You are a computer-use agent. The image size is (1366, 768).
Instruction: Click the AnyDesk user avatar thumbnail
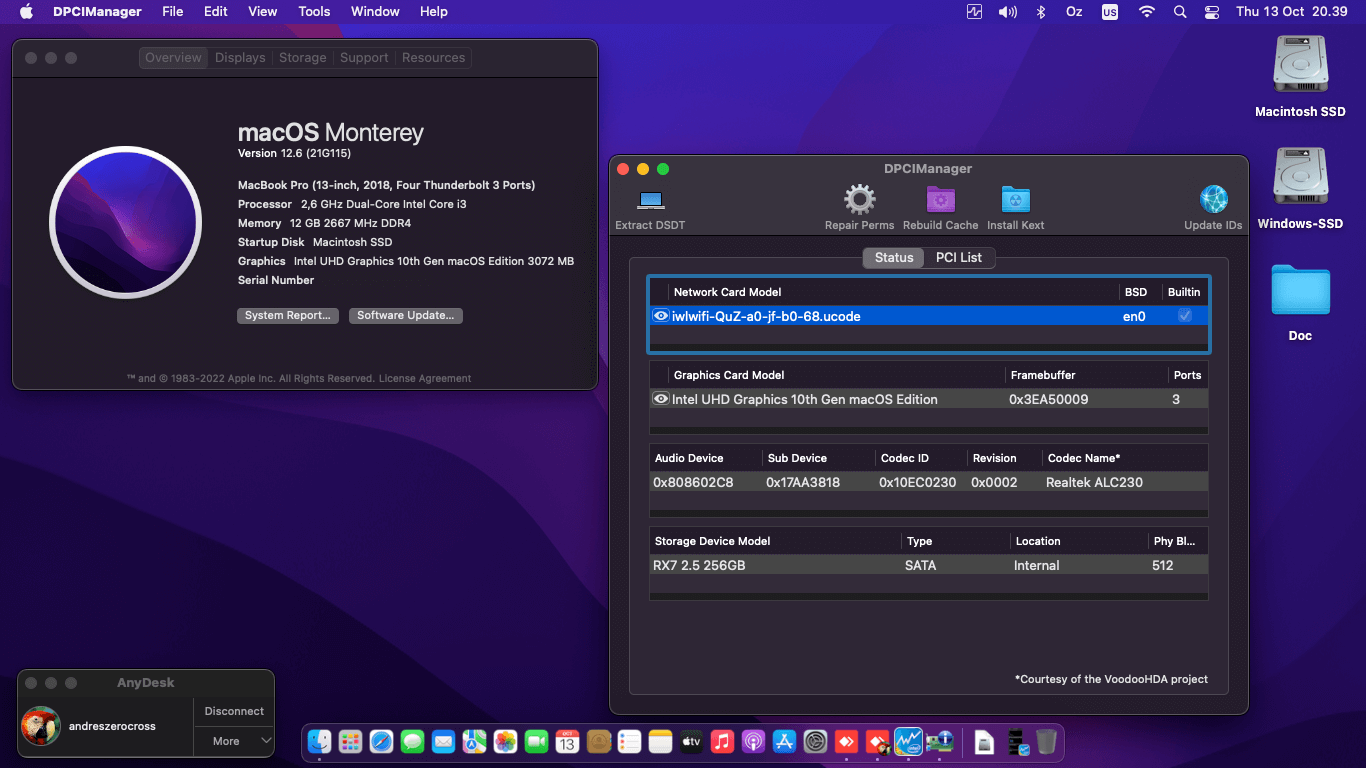41,726
